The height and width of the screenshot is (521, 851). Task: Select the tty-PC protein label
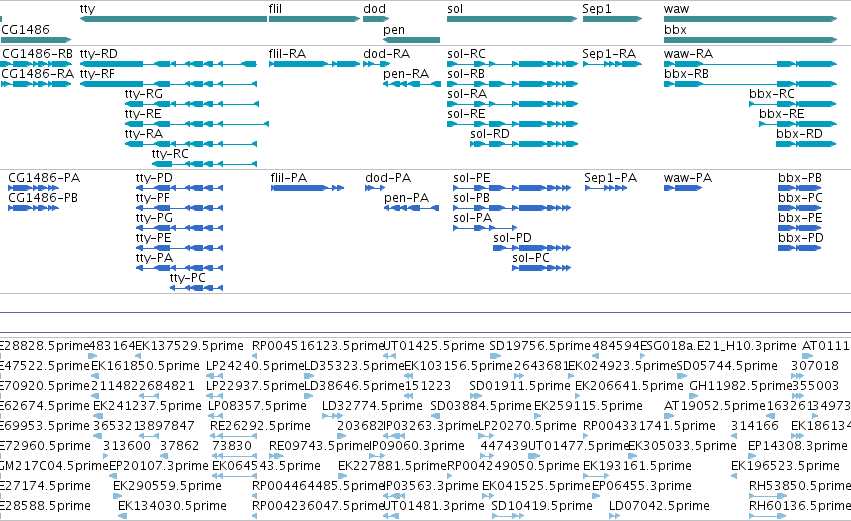click(x=187, y=278)
